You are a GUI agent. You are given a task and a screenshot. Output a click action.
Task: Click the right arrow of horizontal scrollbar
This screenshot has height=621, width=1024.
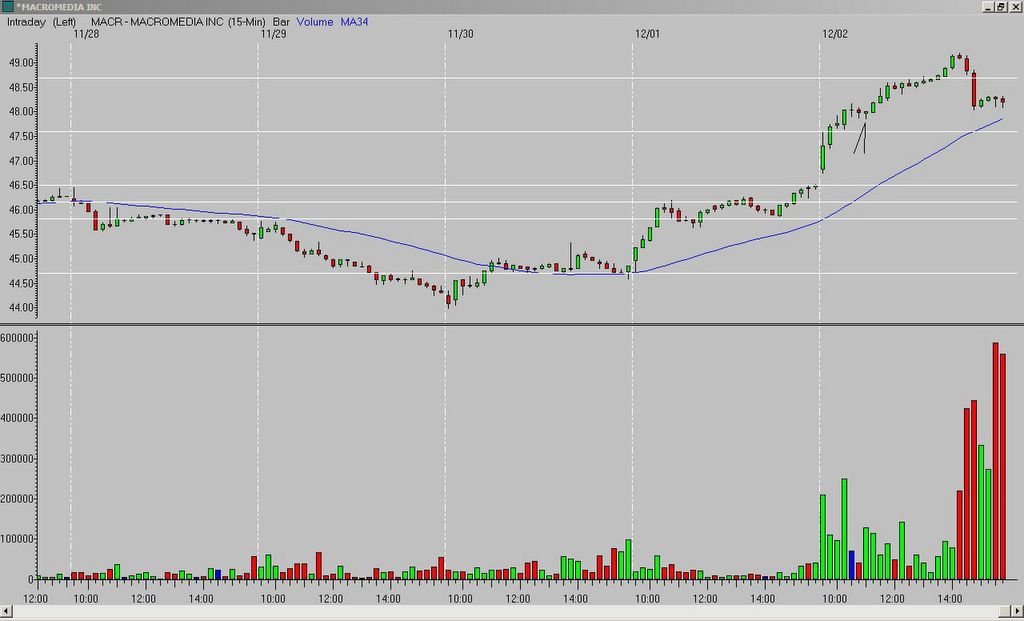[1017, 611]
